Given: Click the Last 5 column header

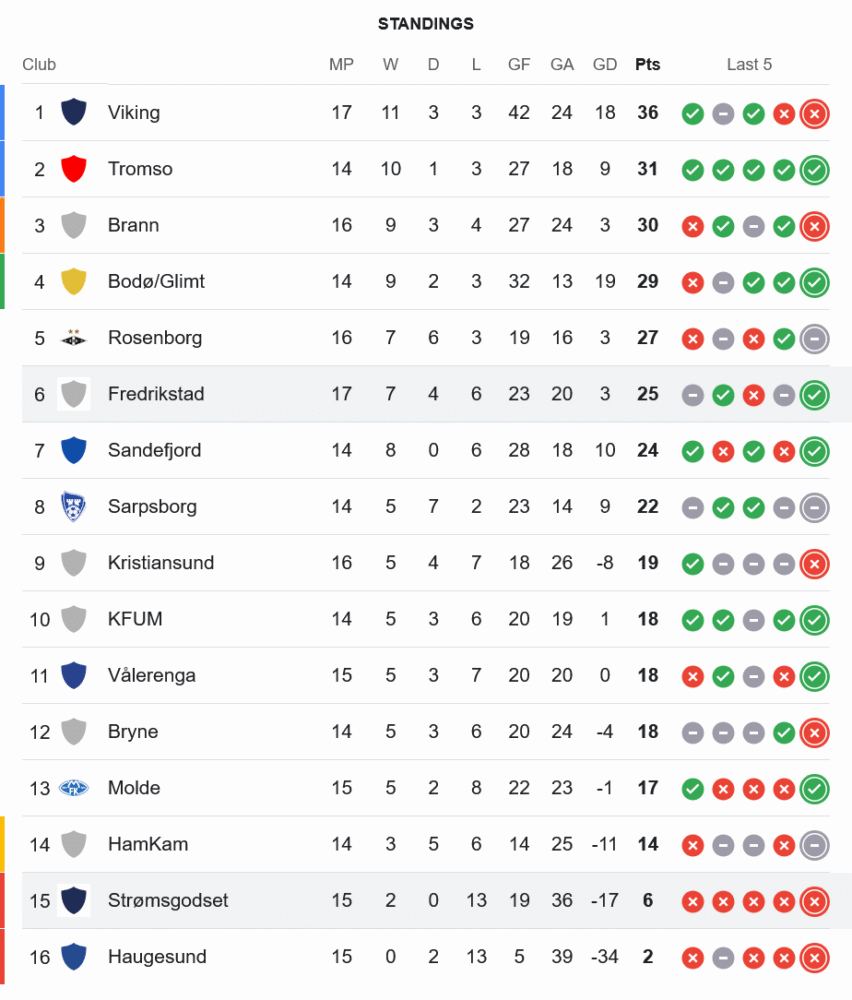Looking at the screenshot, I should click(749, 65).
